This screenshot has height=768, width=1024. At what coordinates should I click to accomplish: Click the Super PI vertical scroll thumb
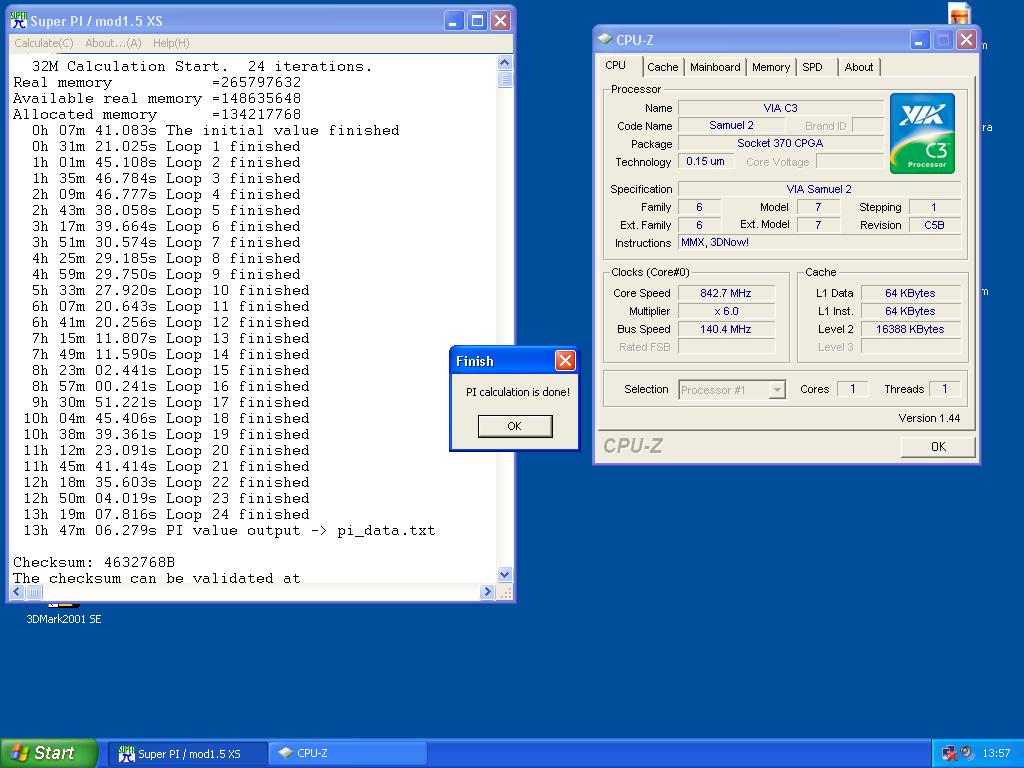505,80
